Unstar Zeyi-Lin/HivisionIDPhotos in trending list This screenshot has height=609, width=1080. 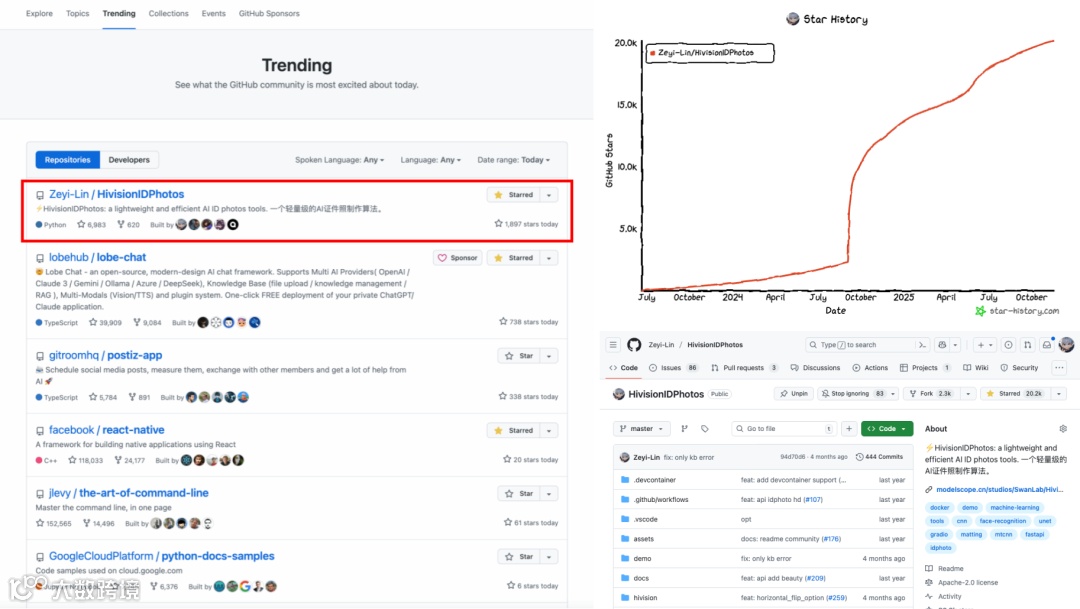[513, 195]
